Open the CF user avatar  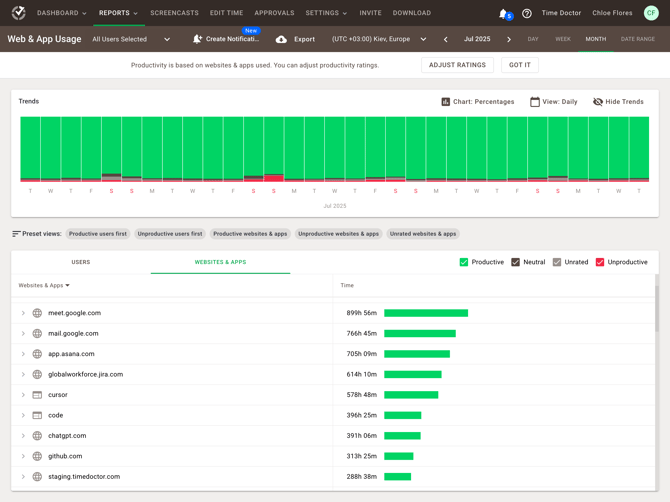(x=651, y=13)
